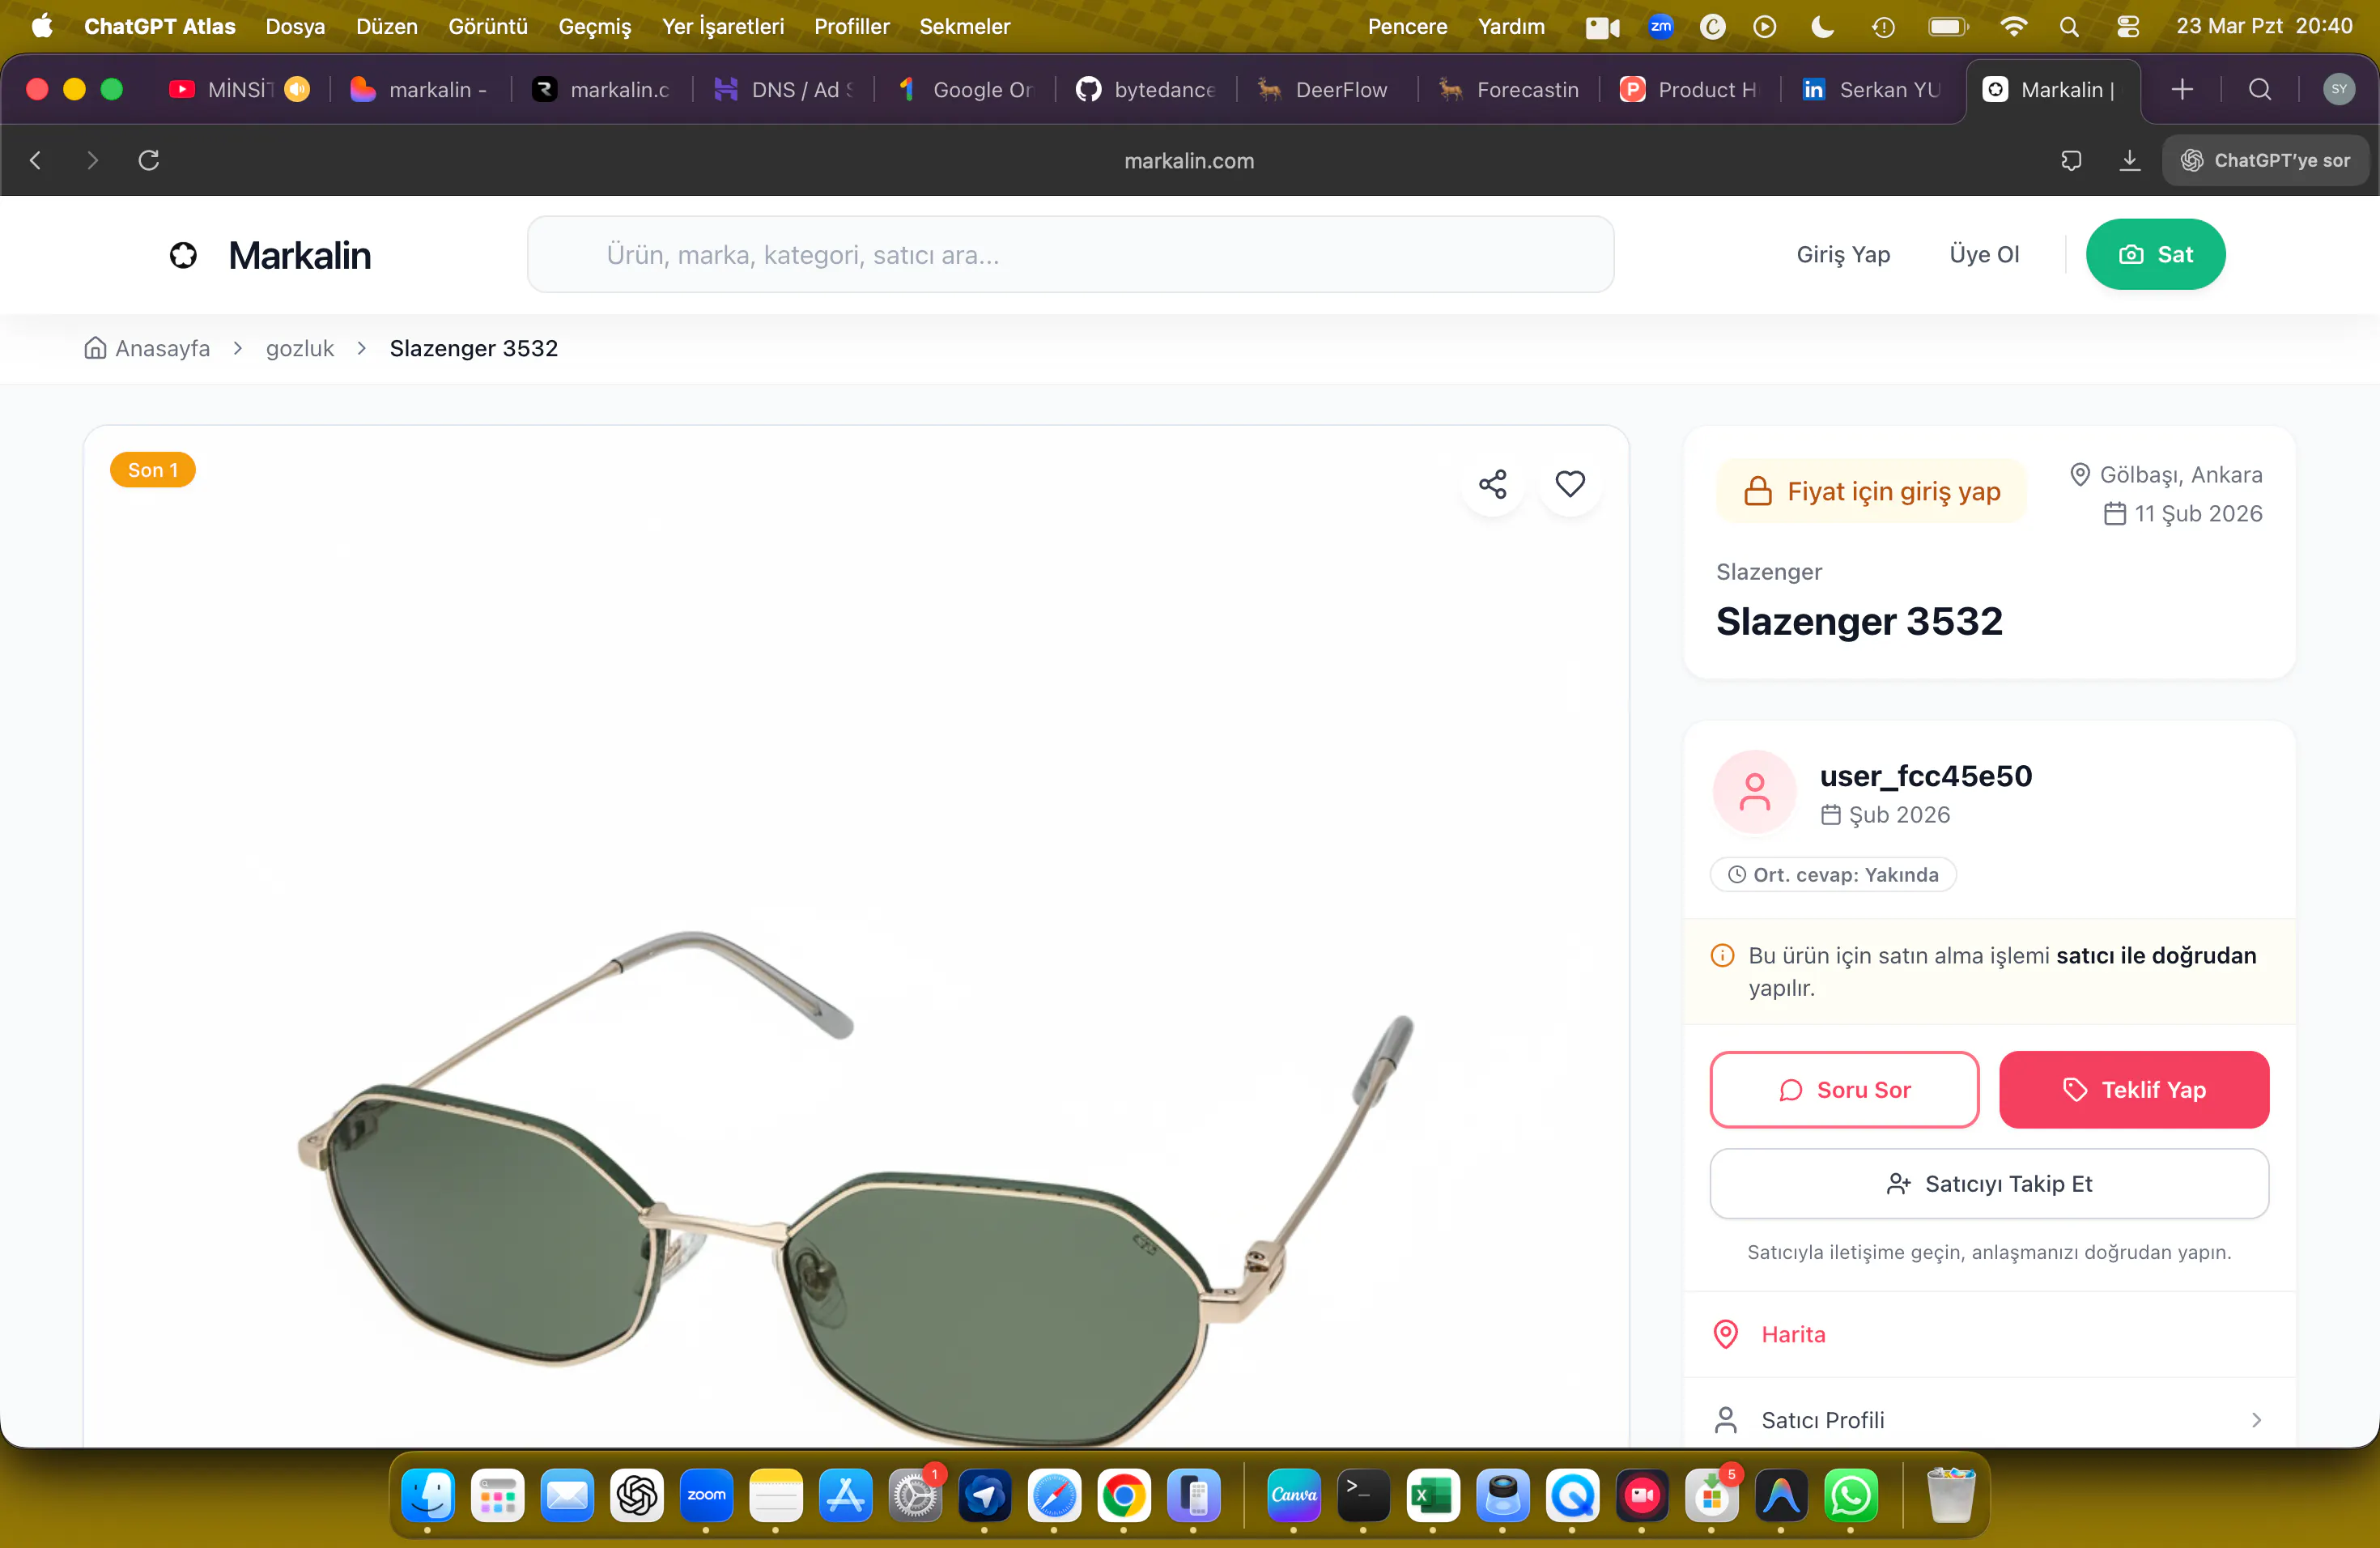Switch to the Serkan YU LinkedIn tab
The image size is (2380, 1548).
[x=1872, y=90]
